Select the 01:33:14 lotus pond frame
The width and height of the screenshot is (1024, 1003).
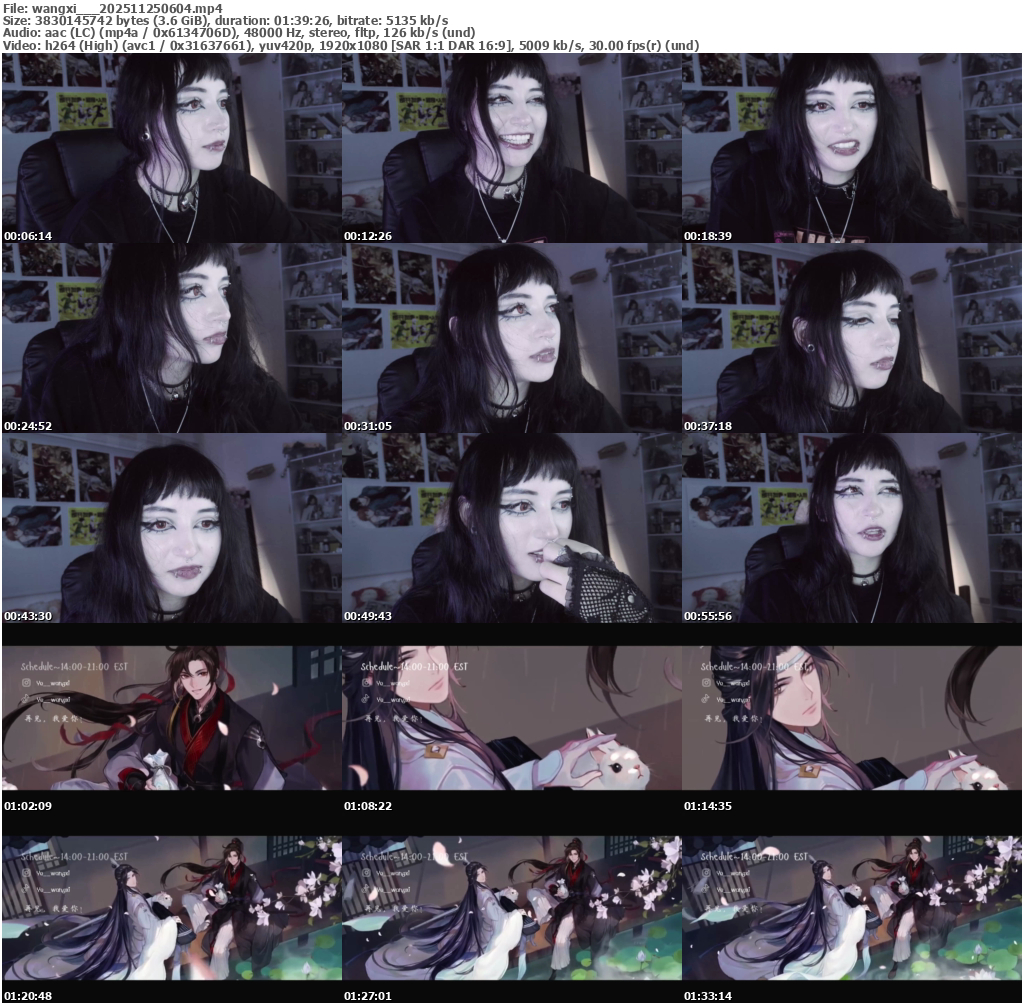pyautogui.click(x=852, y=908)
